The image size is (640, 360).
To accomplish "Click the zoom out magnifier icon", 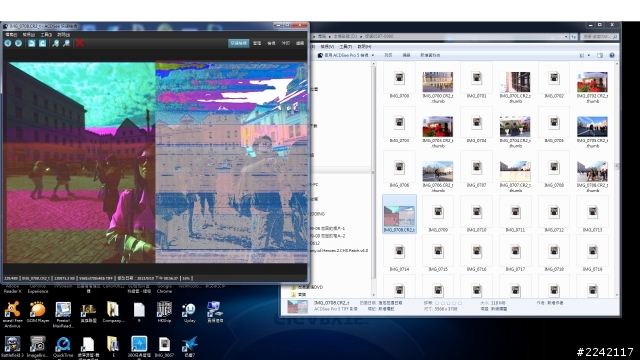I will [x=66, y=43].
